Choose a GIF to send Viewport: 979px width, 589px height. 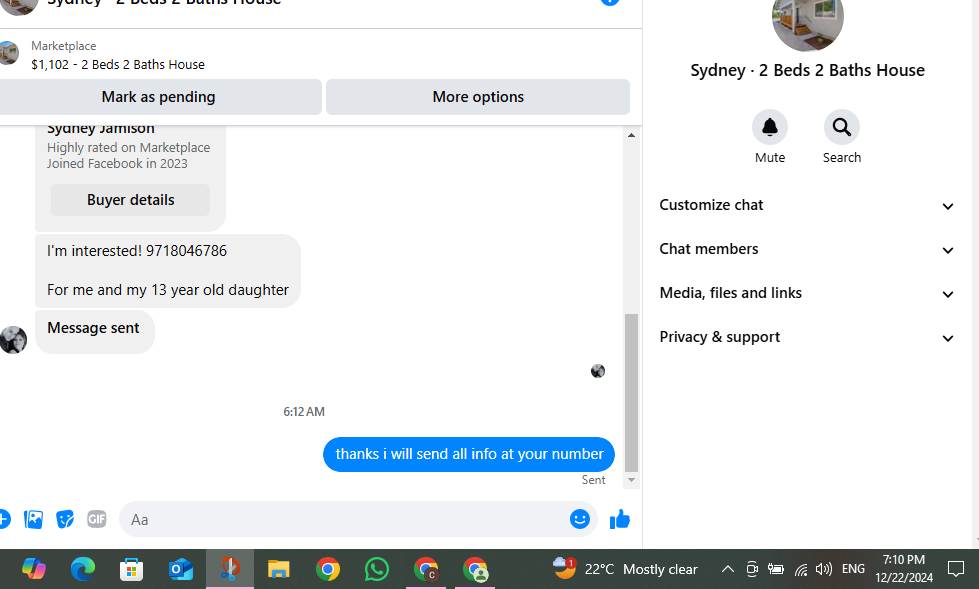96,519
